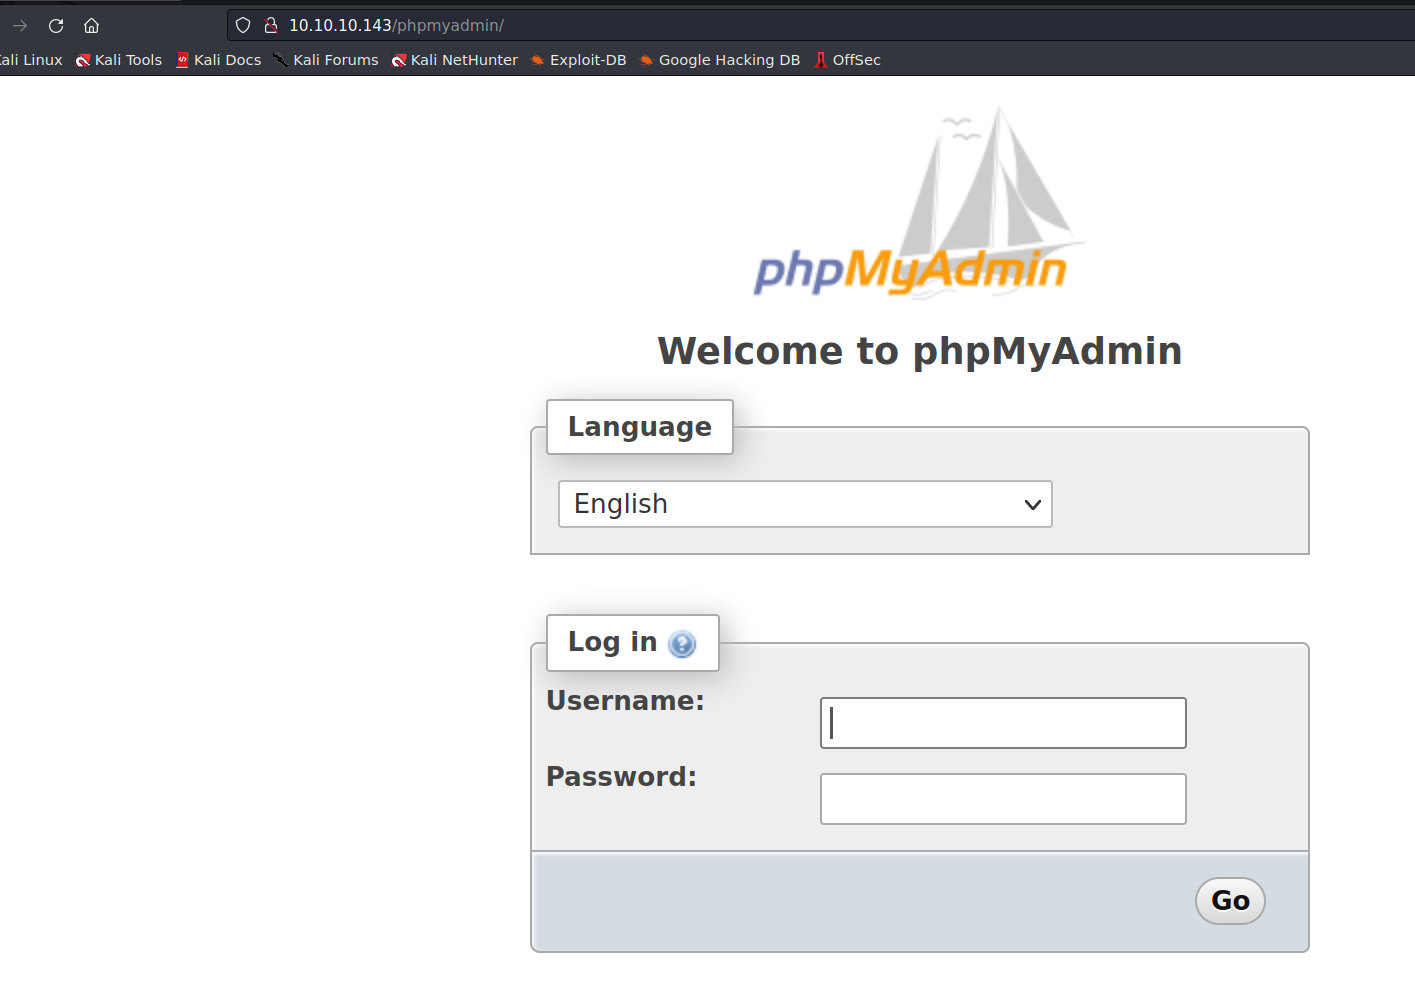
Task: Click the Password: label
Action: click(x=621, y=777)
